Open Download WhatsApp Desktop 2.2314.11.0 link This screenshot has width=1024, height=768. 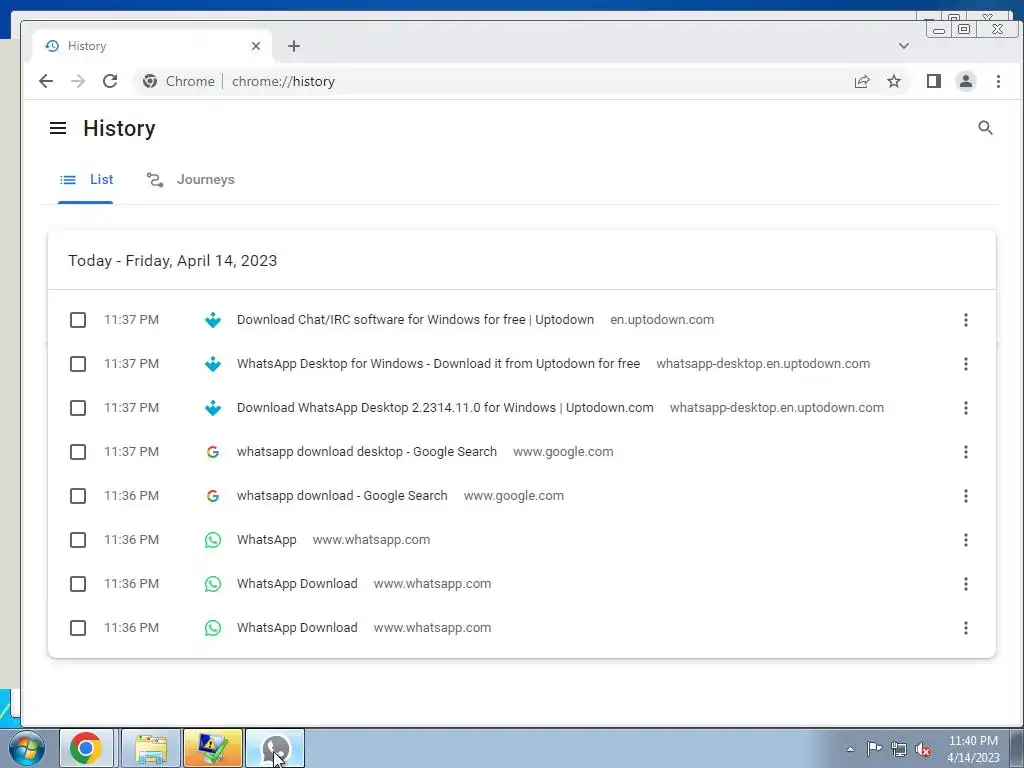[x=445, y=408]
